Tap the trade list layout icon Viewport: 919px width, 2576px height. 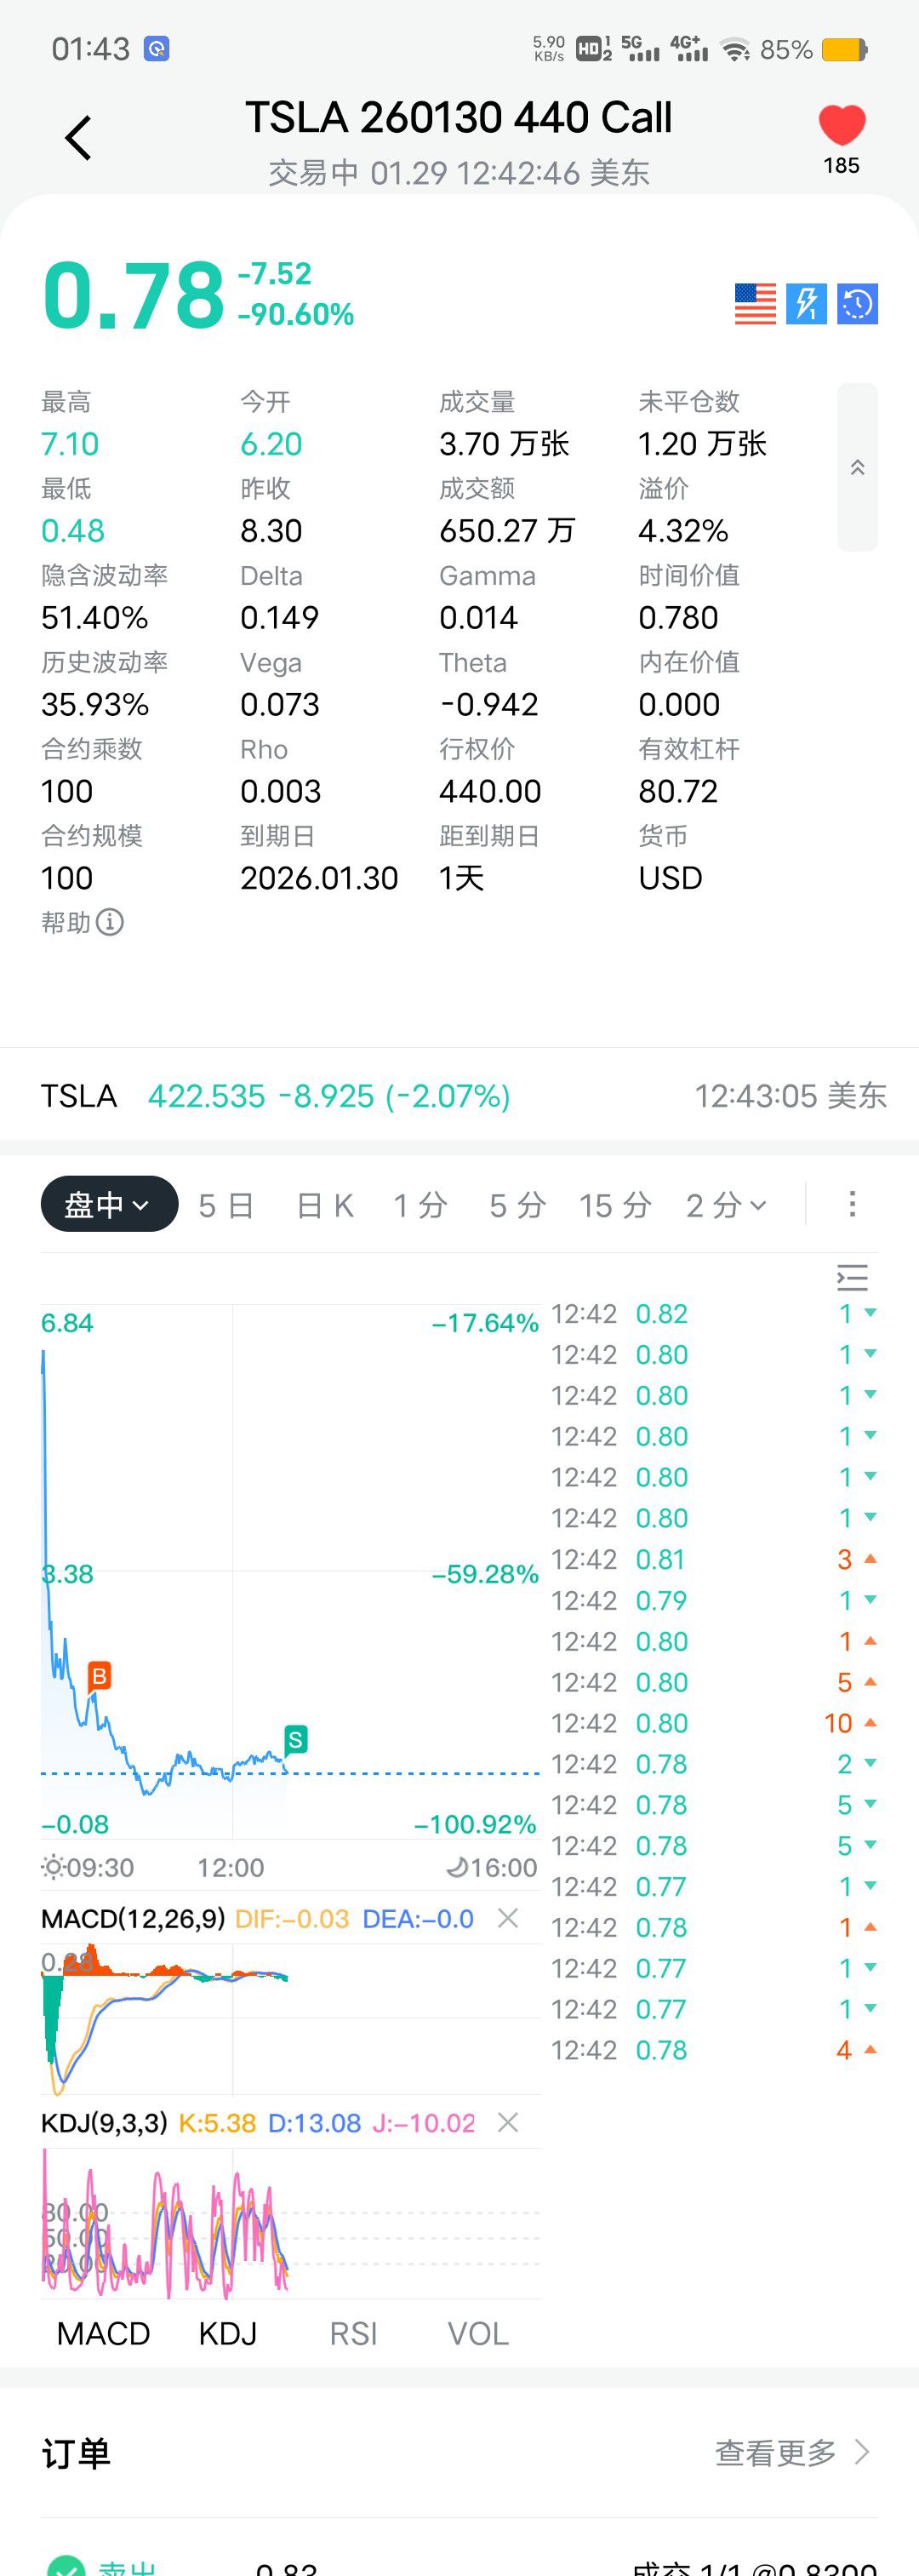tap(852, 1277)
